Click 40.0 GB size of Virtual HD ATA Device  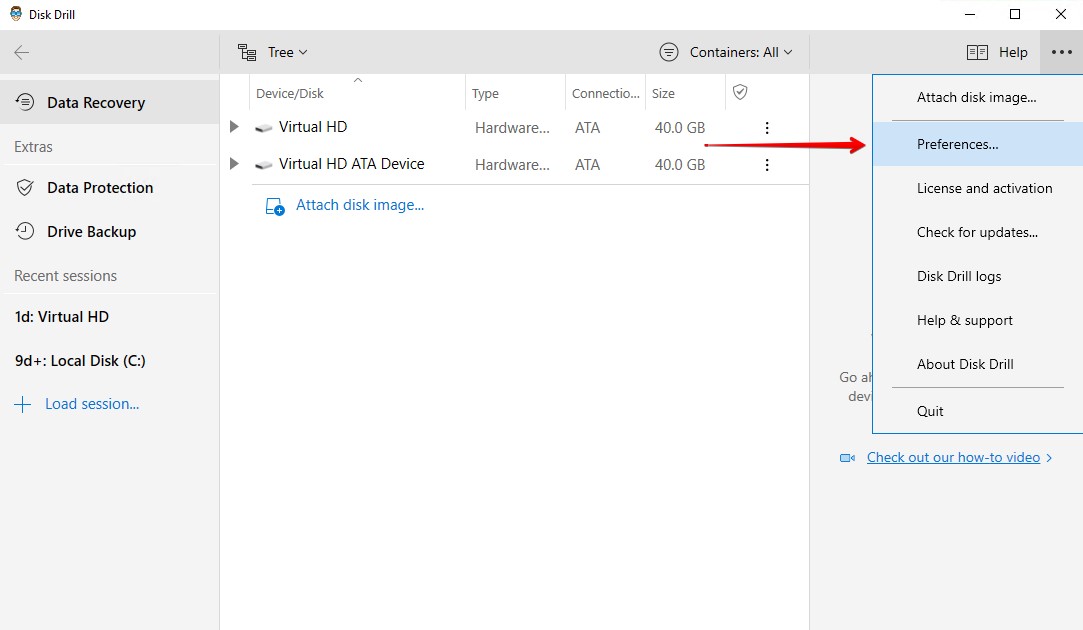click(x=680, y=165)
